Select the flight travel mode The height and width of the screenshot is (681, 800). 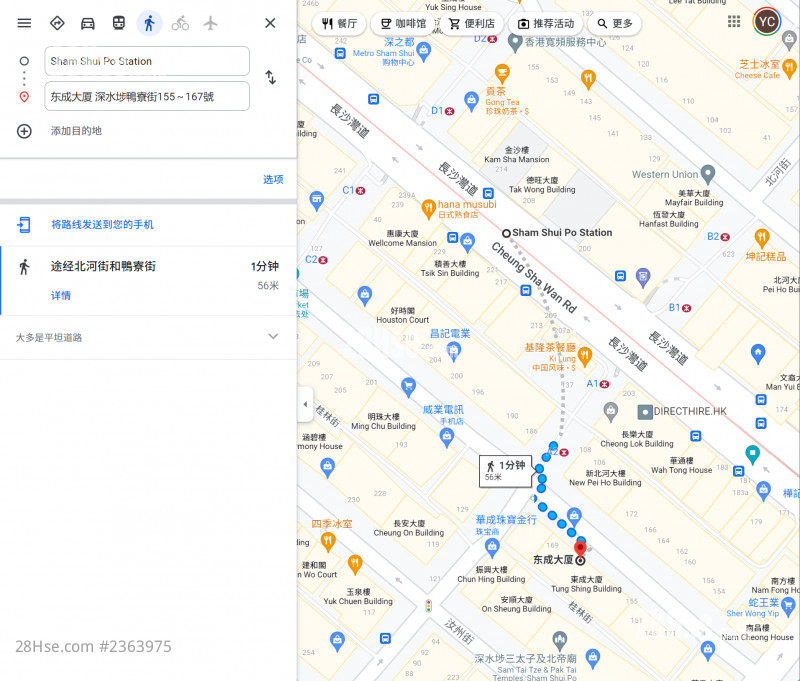coord(210,23)
